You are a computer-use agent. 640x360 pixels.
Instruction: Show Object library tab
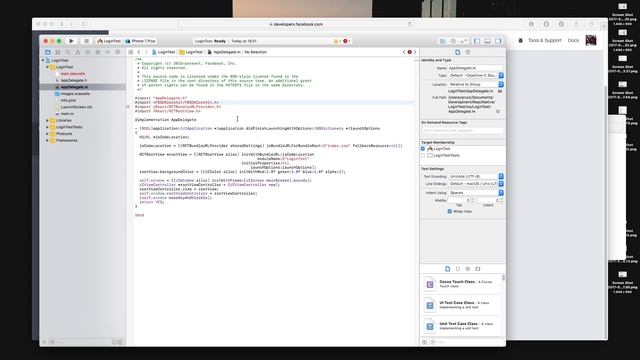point(468,269)
